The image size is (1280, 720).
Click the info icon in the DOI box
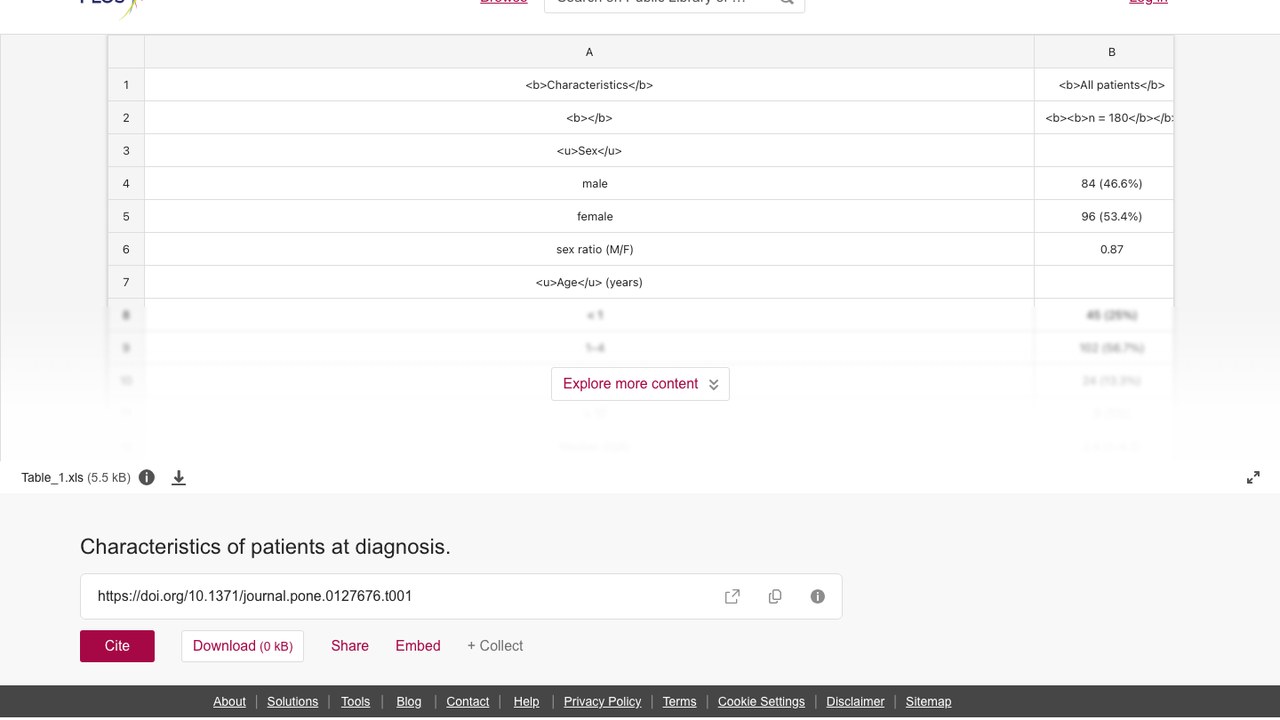[818, 597]
